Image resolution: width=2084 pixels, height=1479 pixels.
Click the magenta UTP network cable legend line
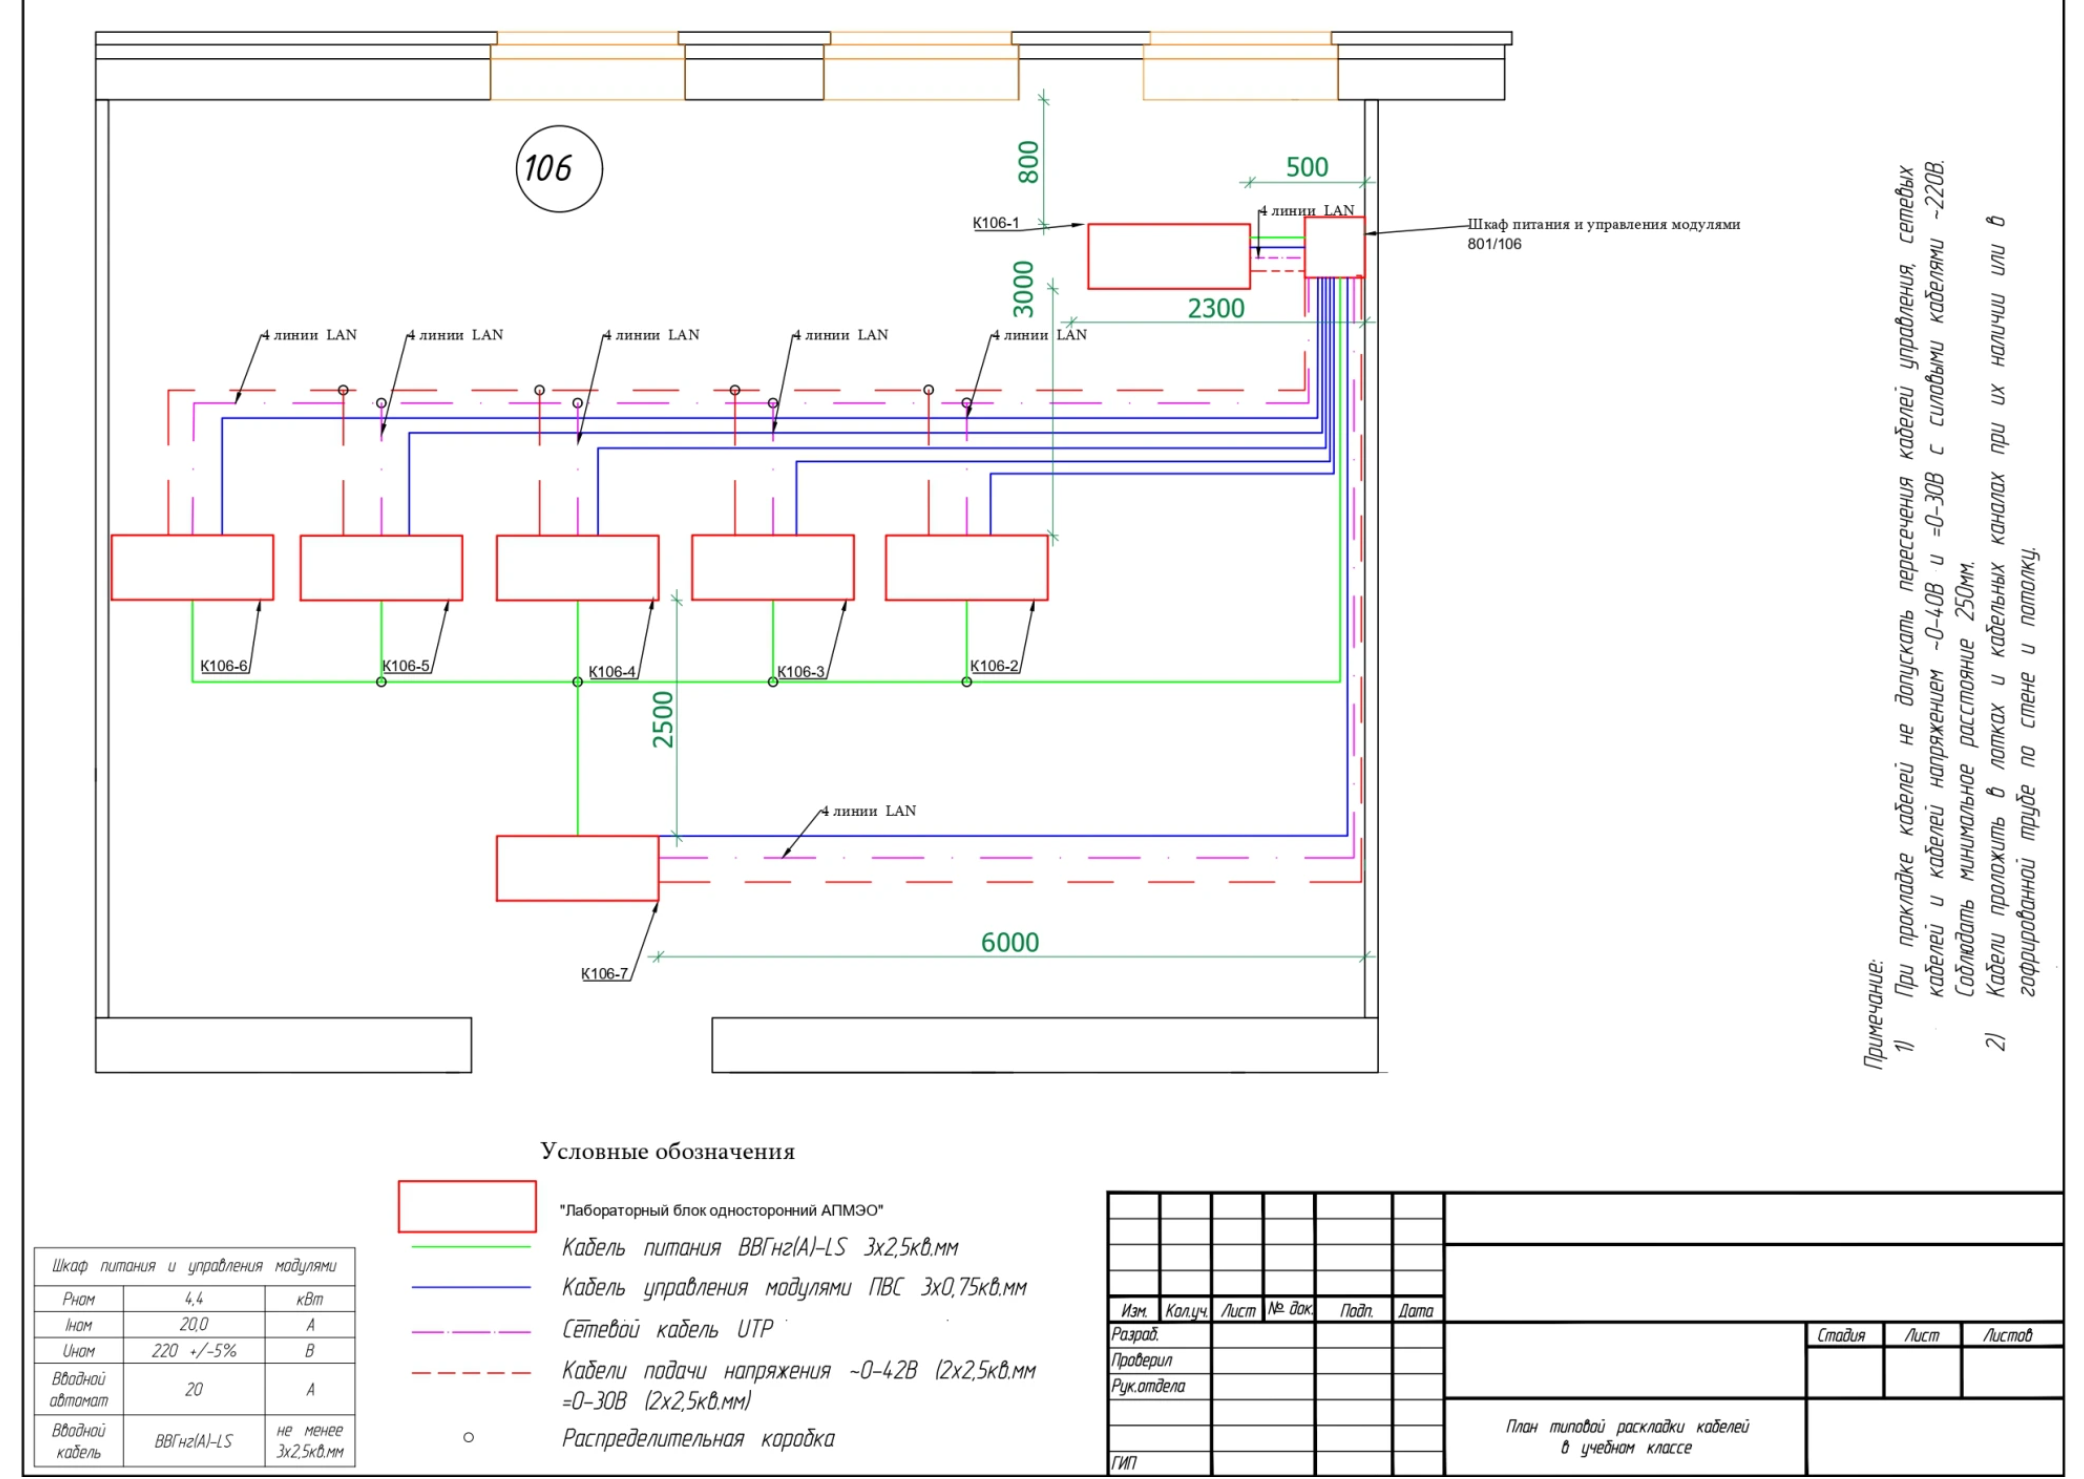471,1331
